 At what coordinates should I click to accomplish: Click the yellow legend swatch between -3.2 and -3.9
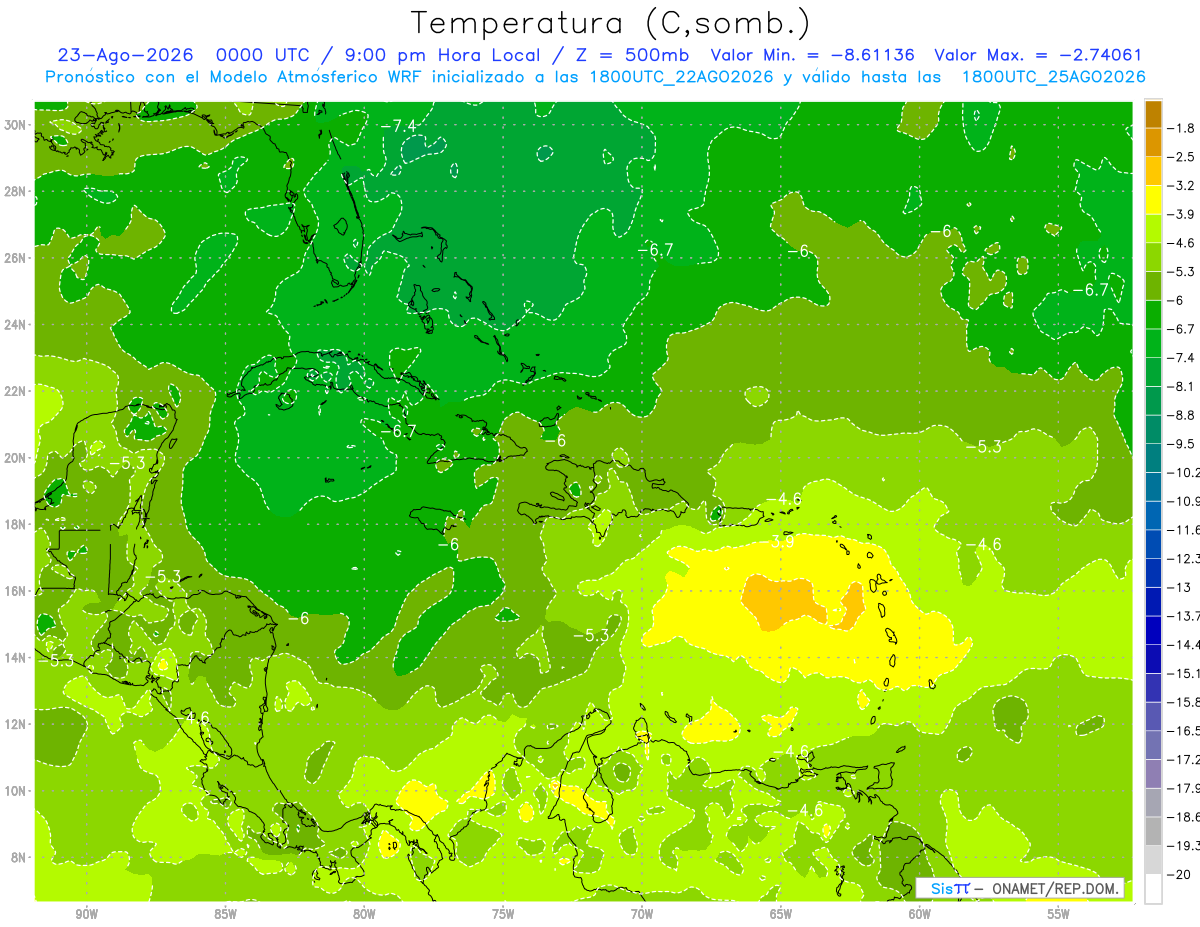coord(1153,200)
